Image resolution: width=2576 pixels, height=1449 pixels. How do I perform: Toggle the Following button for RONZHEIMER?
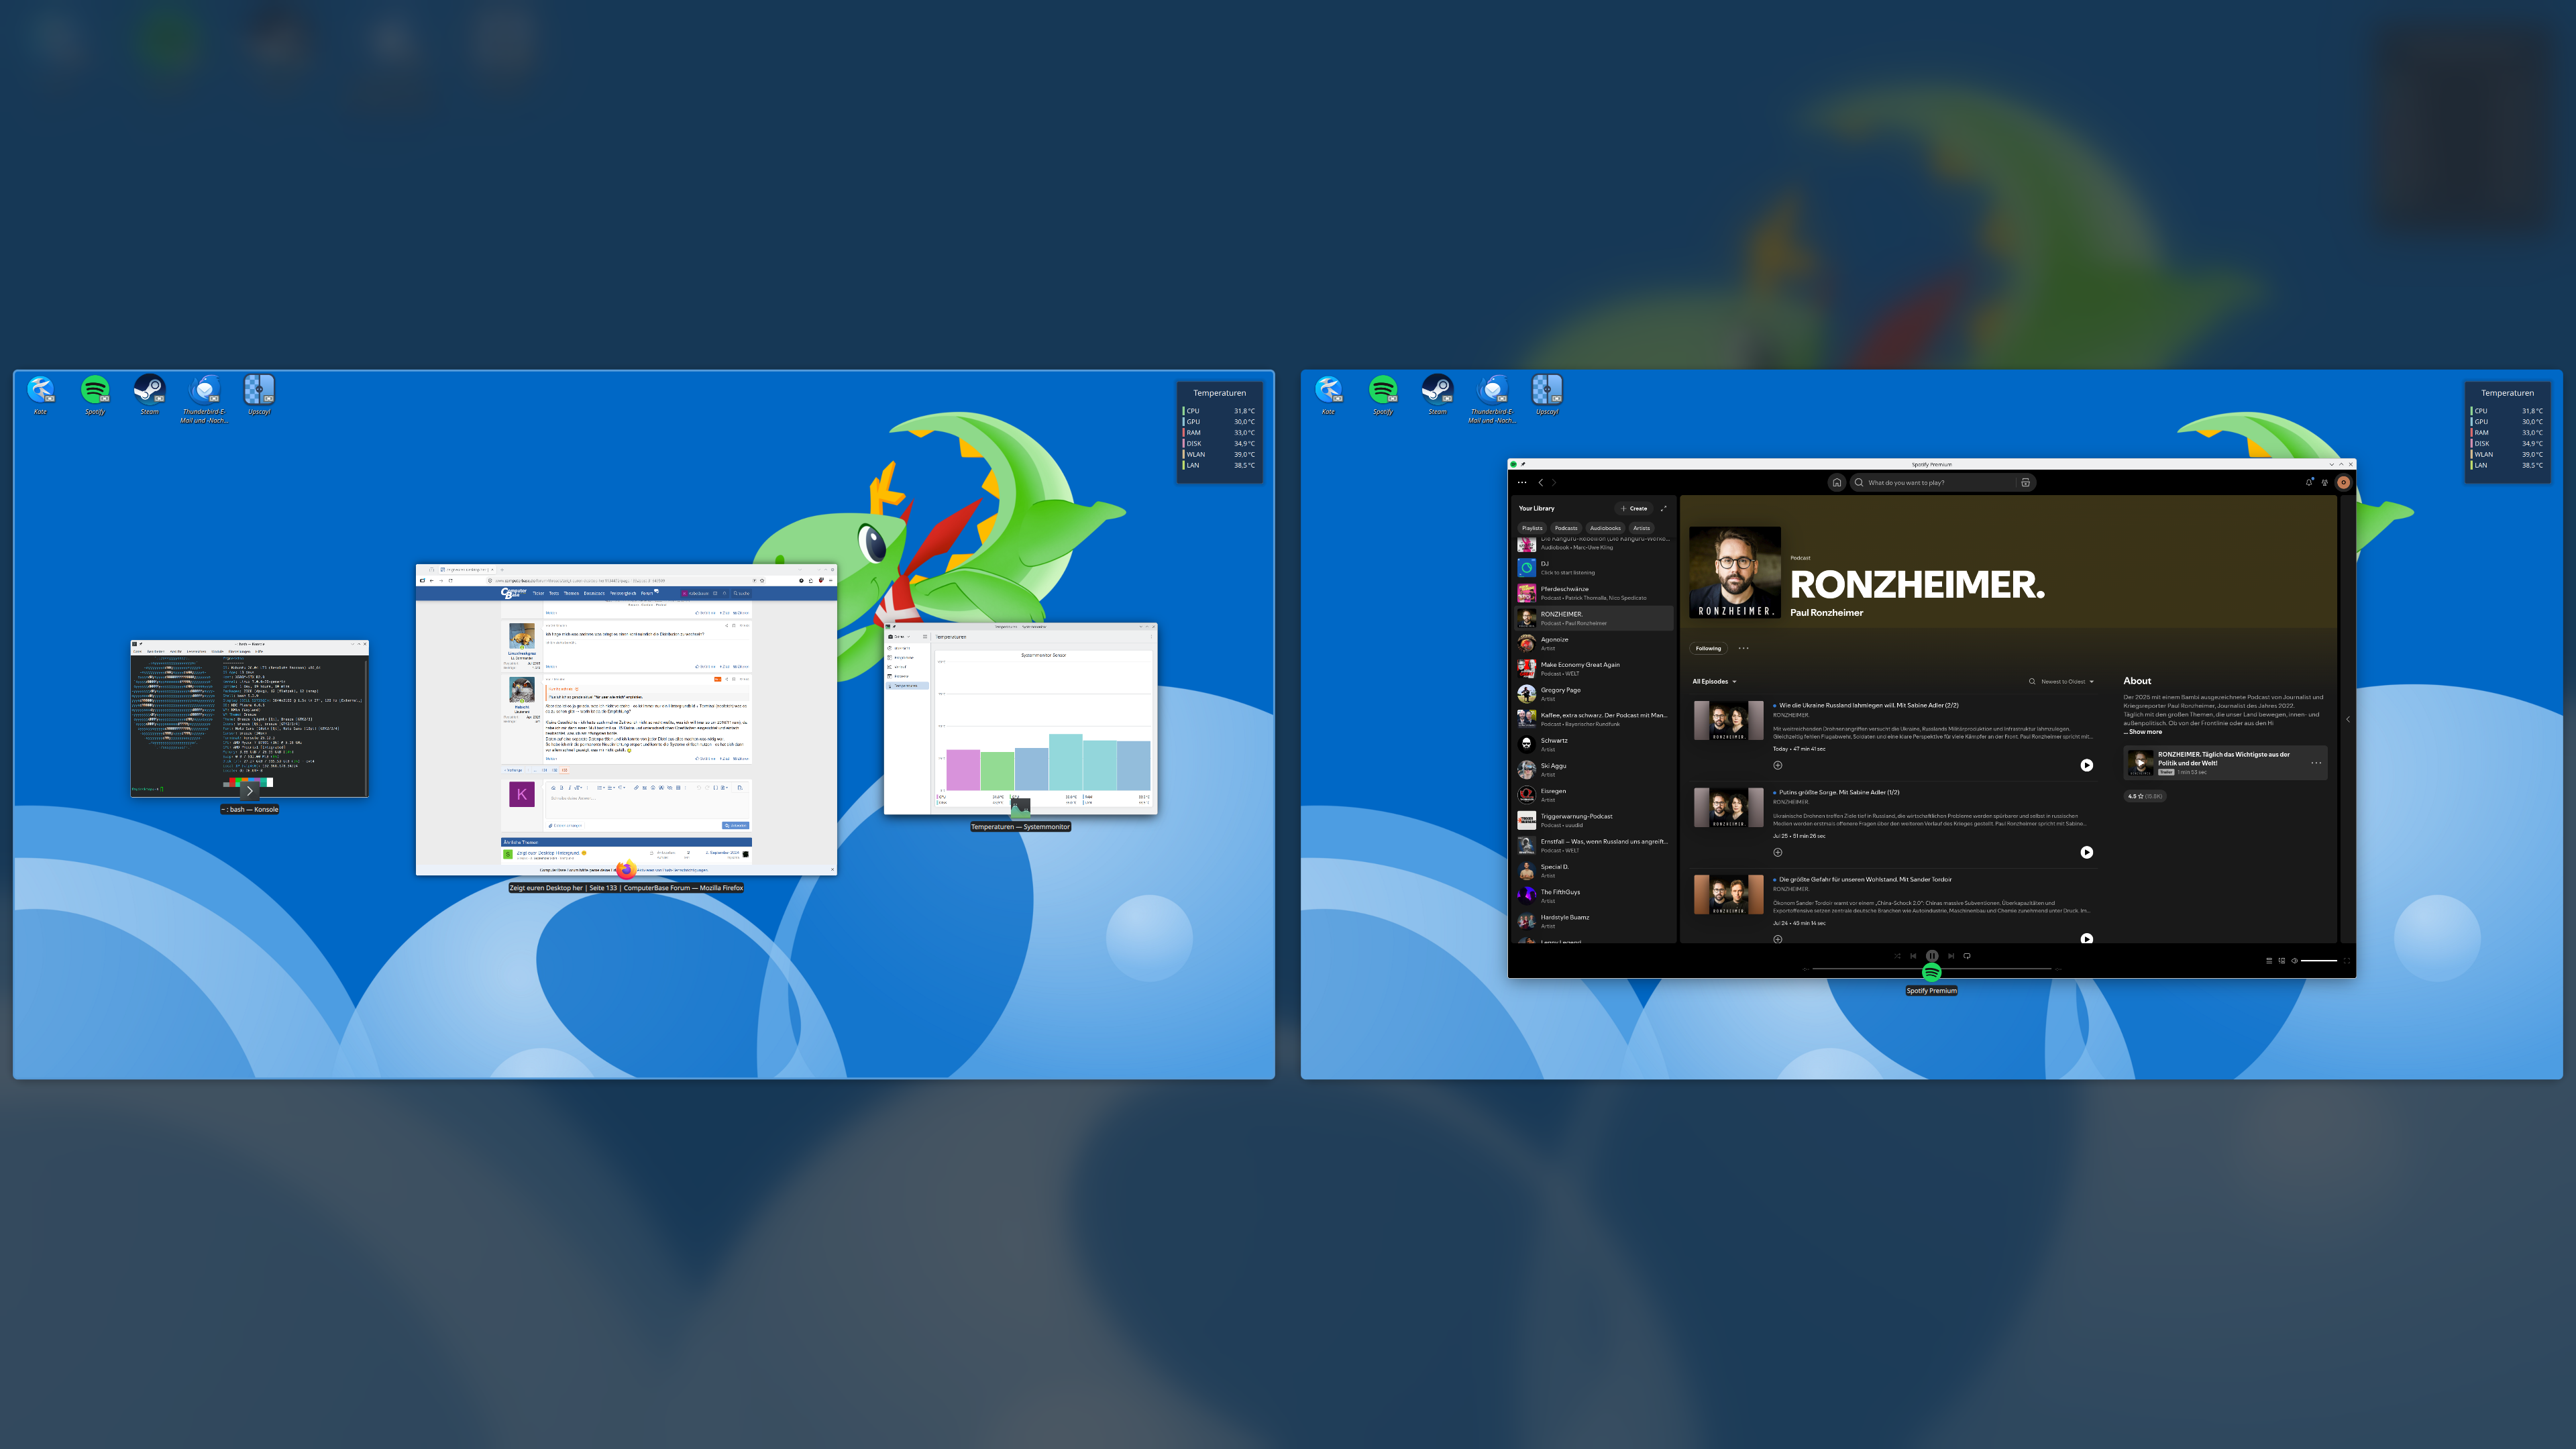pos(1708,648)
